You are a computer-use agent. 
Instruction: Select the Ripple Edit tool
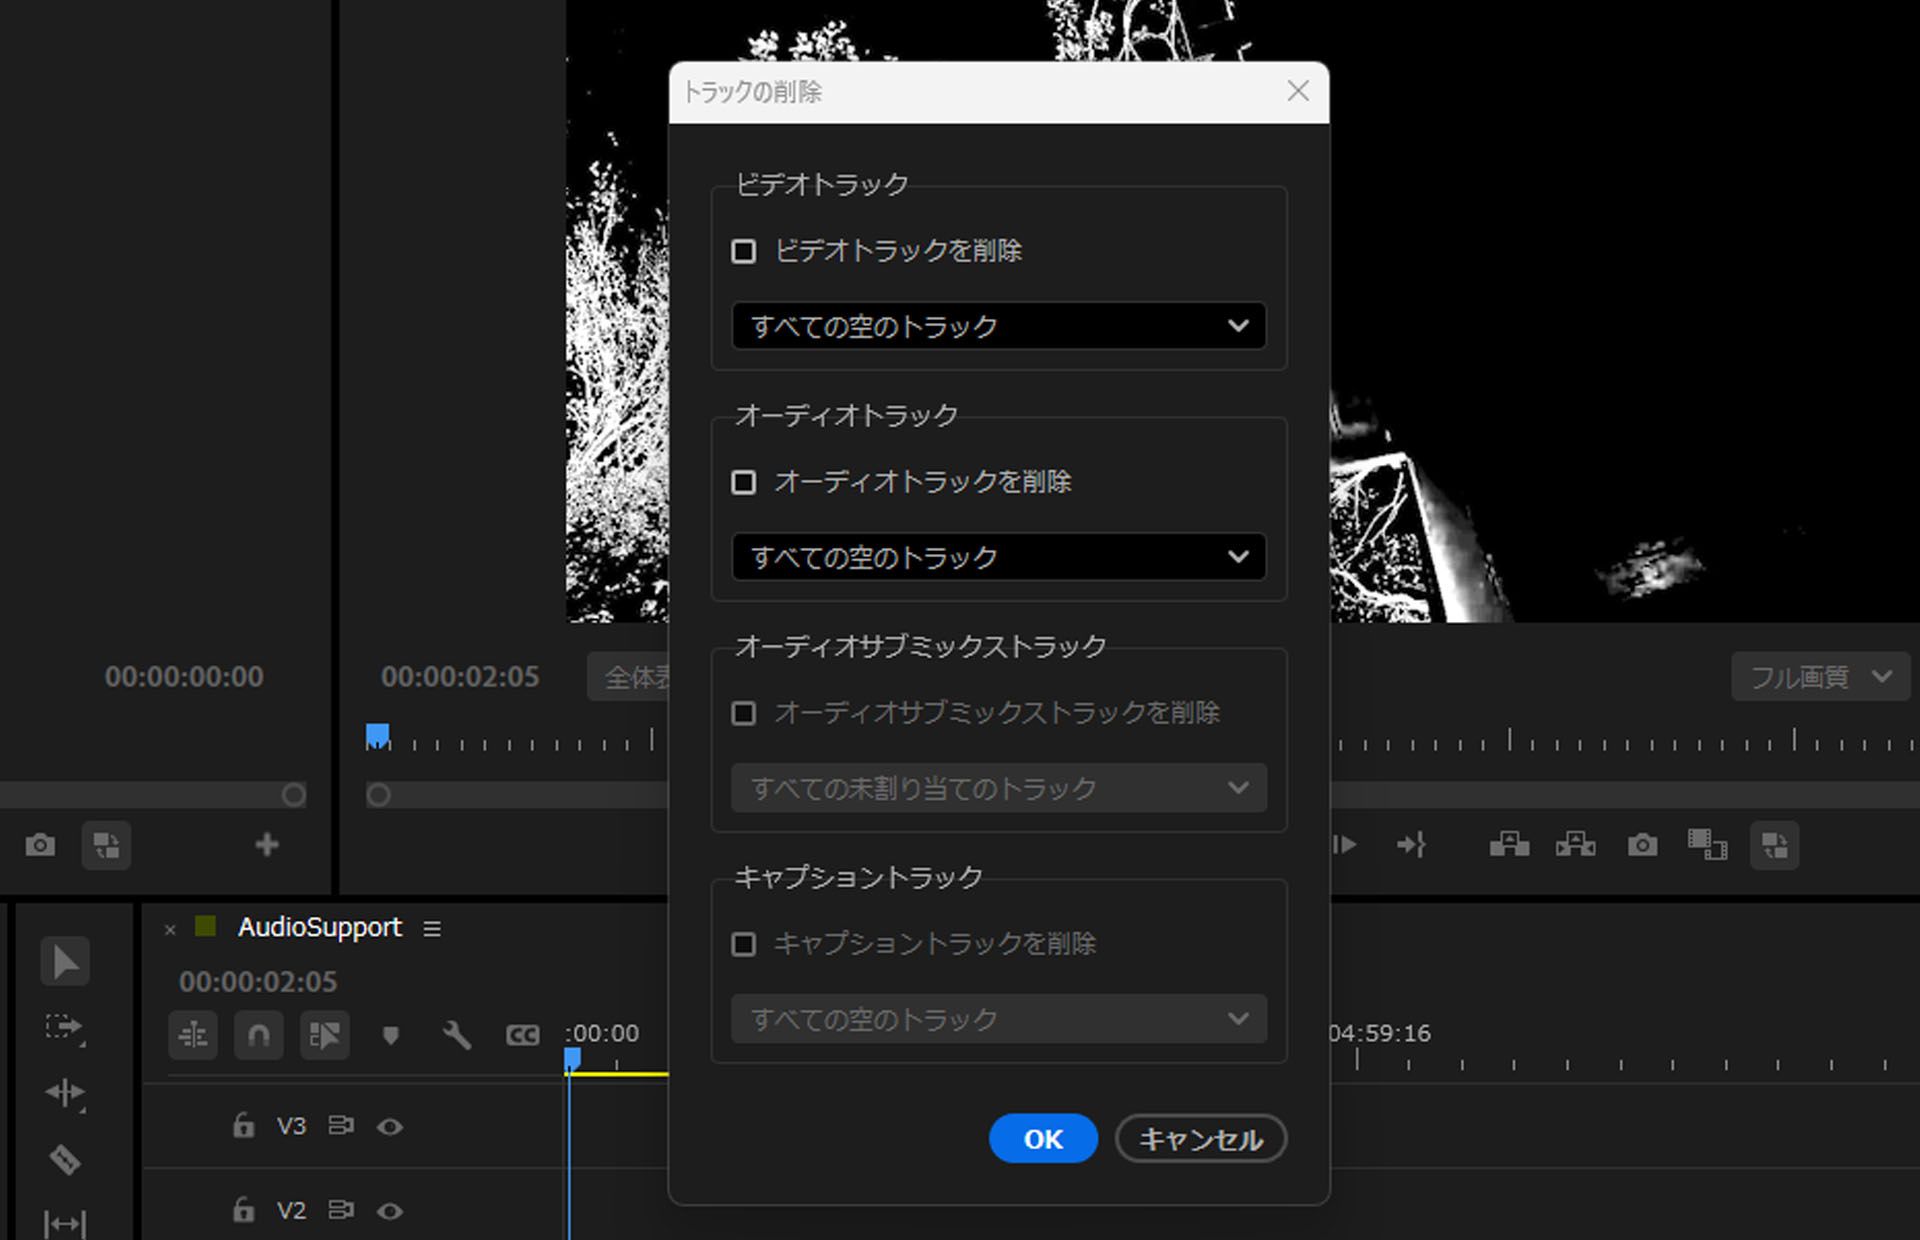point(64,1093)
